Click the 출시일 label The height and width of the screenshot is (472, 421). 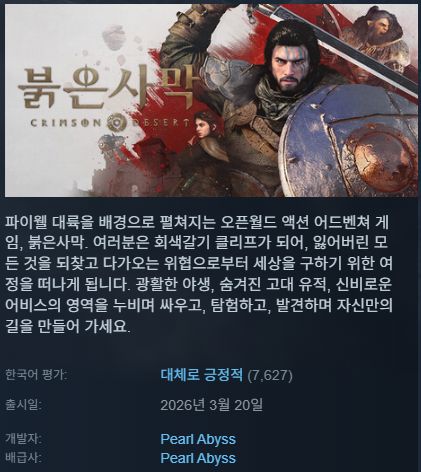[x=23, y=405]
